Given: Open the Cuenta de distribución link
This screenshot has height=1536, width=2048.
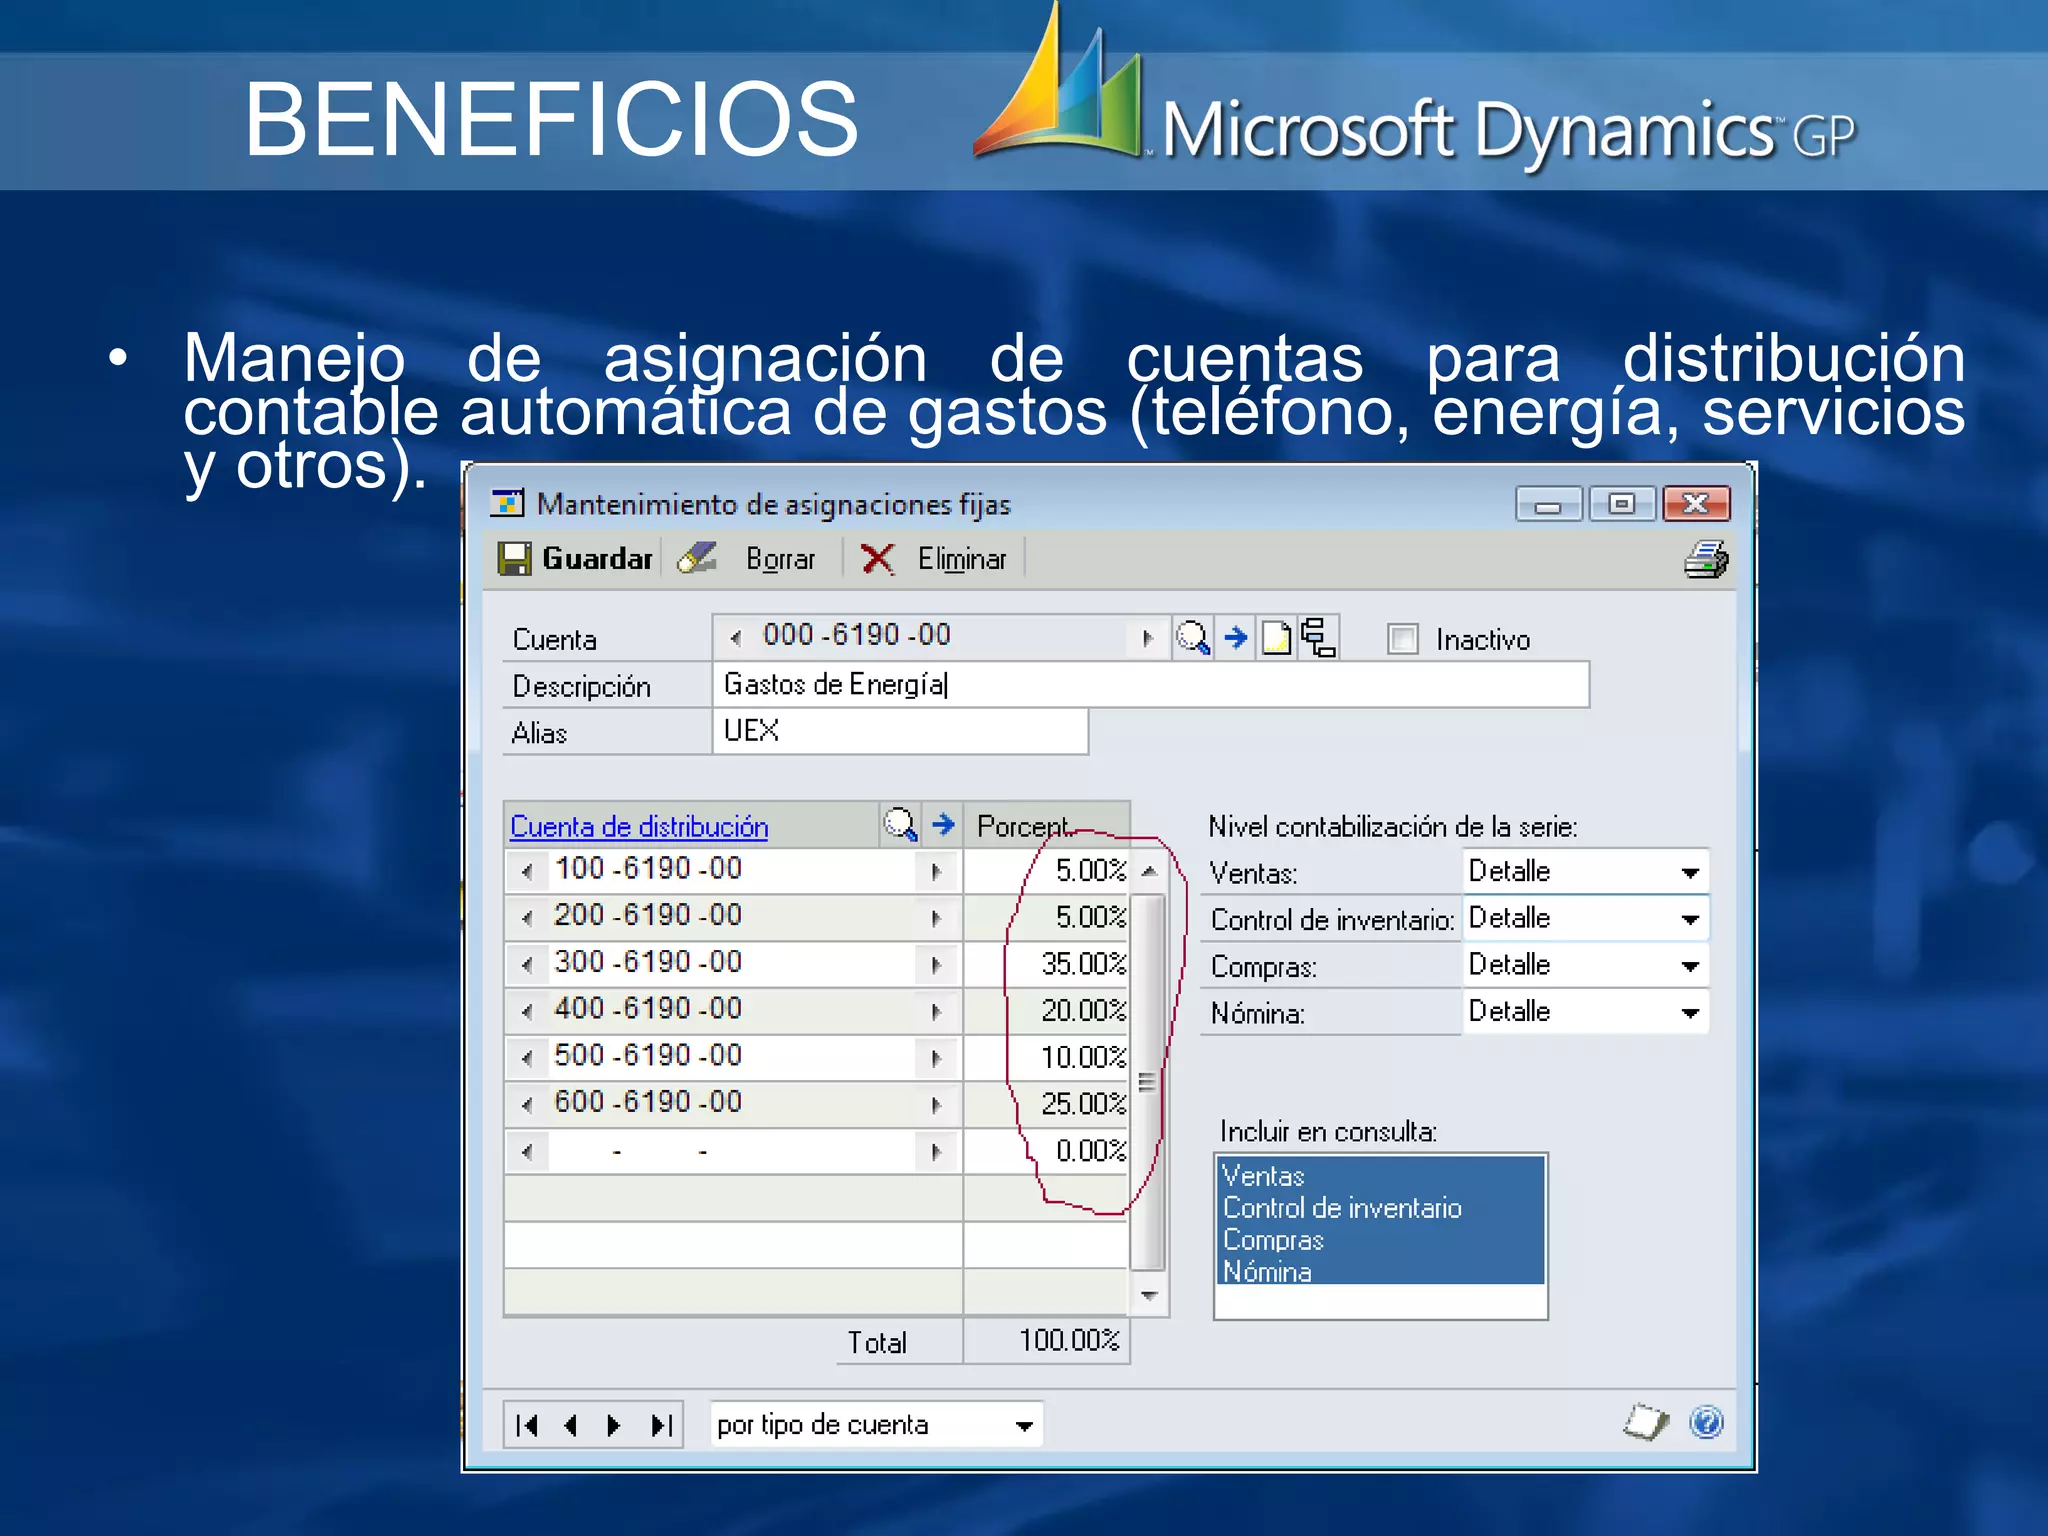Looking at the screenshot, I should 639,827.
